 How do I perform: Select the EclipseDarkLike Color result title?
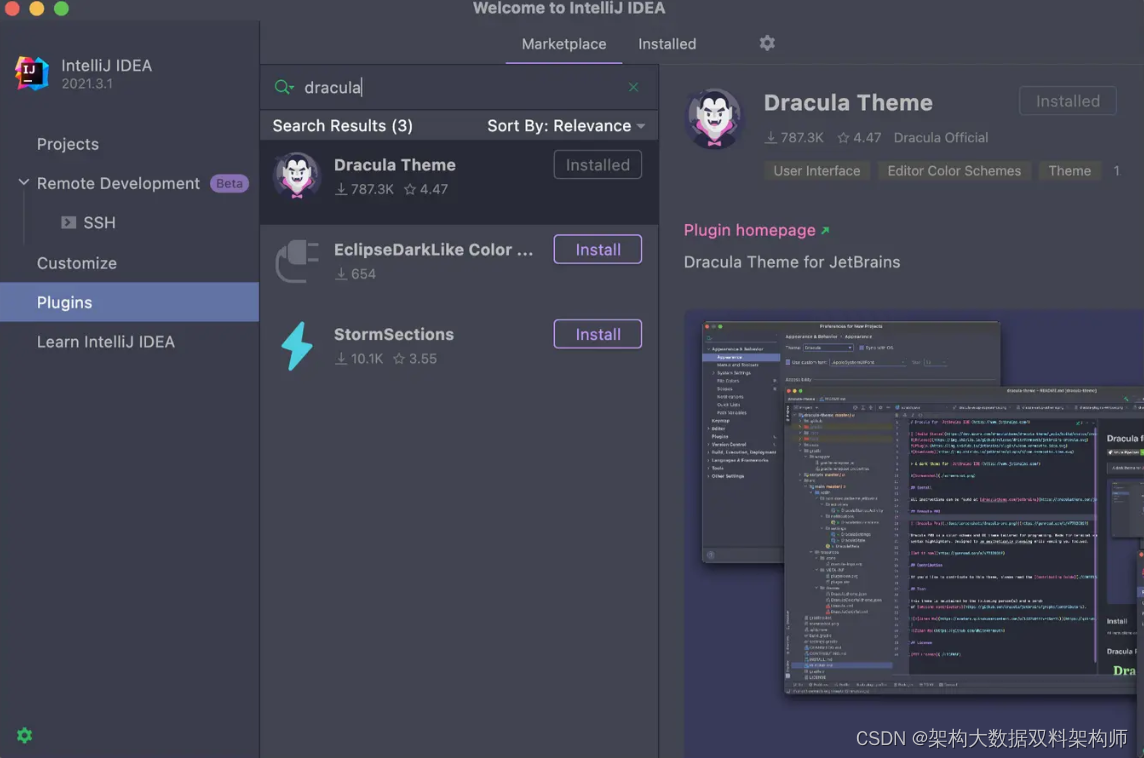pyautogui.click(x=433, y=250)
